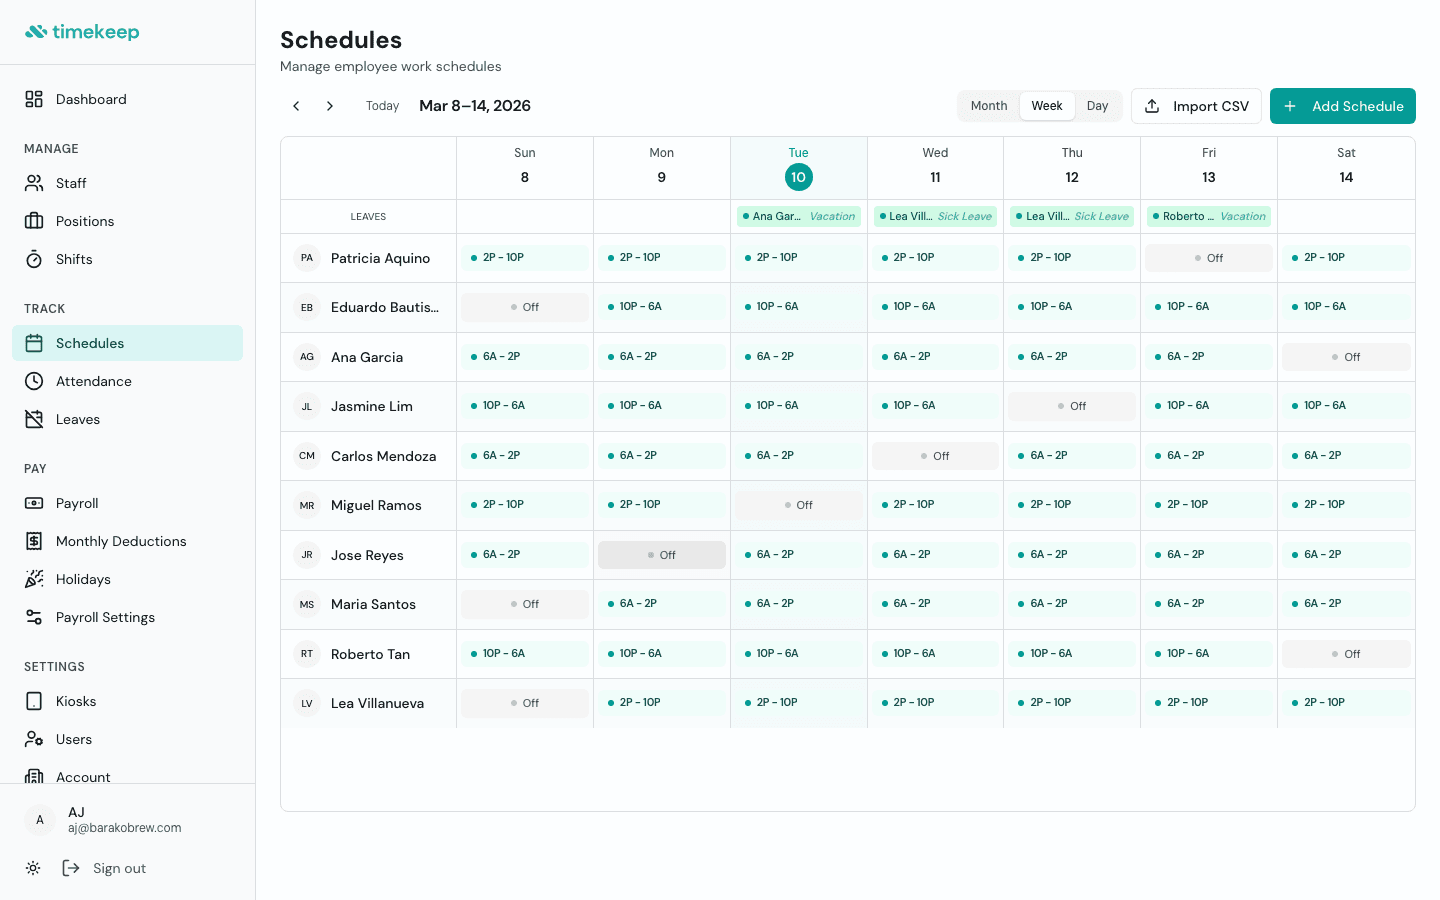The image size is (1440, 900).
Task: Click the Shifts clock icon
Action: tap(34, 259)
